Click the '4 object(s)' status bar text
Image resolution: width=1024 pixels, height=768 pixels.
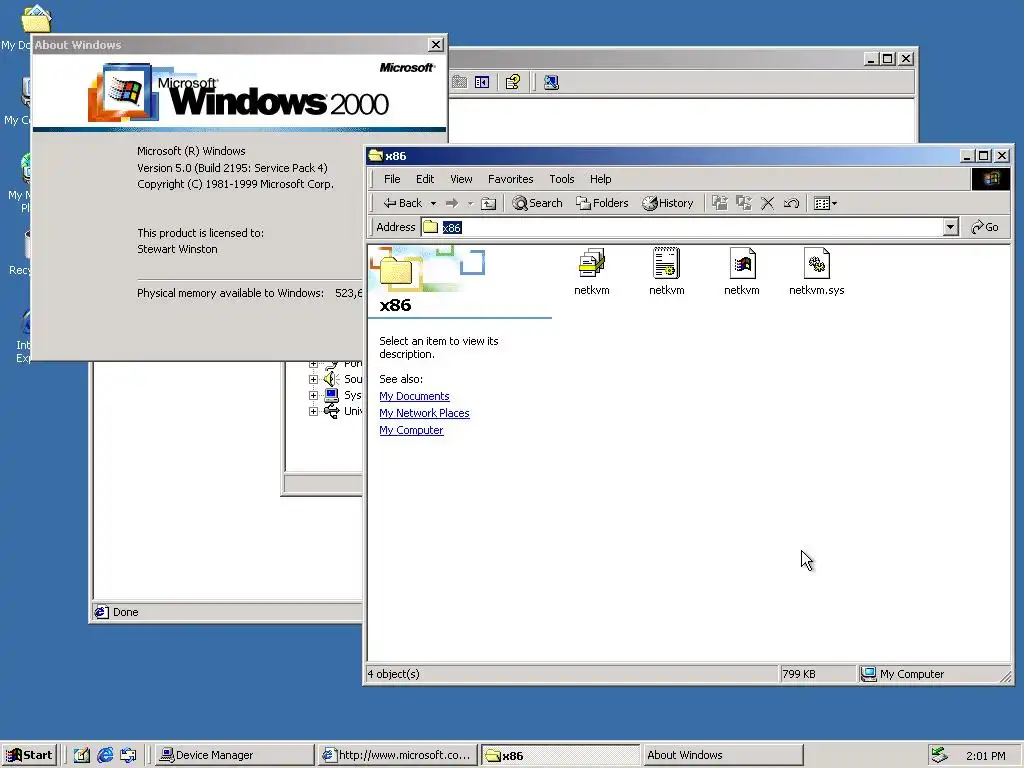click(x=393, y=674)
